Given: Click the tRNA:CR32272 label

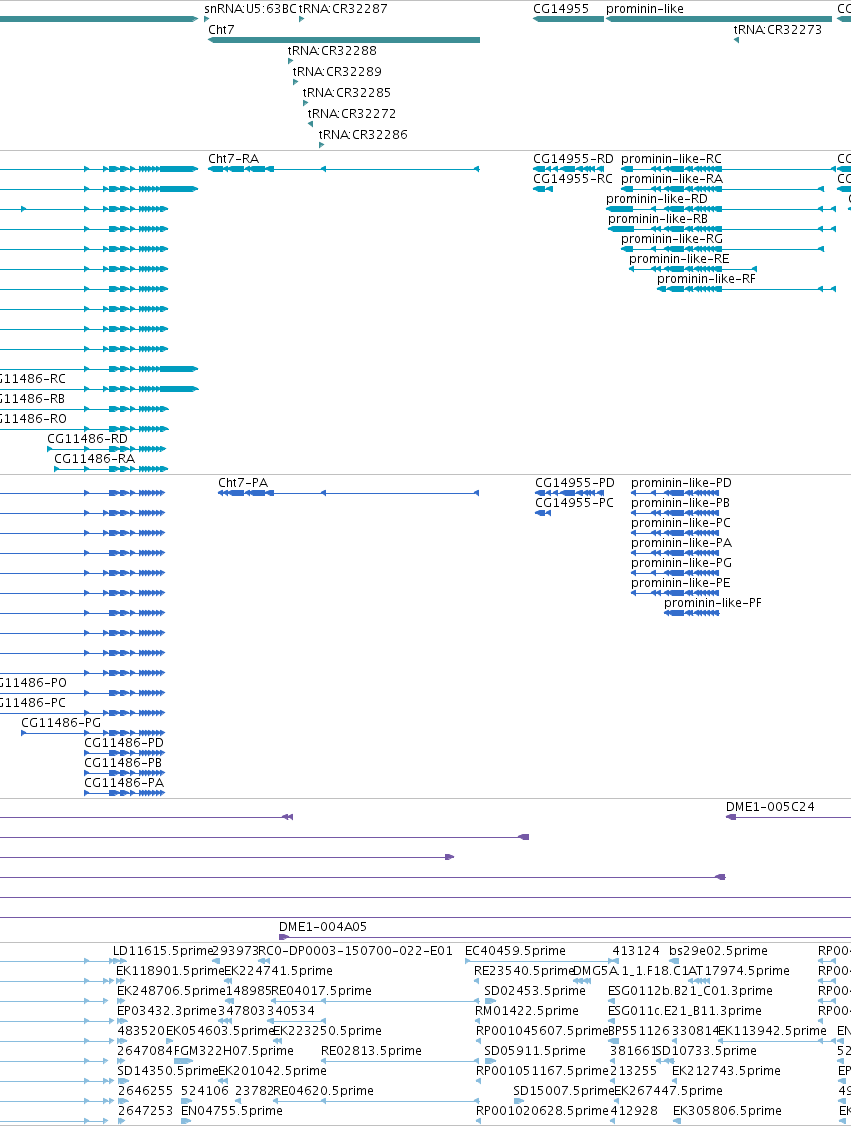Looking at the screenshot, I should tap(352, 113).
